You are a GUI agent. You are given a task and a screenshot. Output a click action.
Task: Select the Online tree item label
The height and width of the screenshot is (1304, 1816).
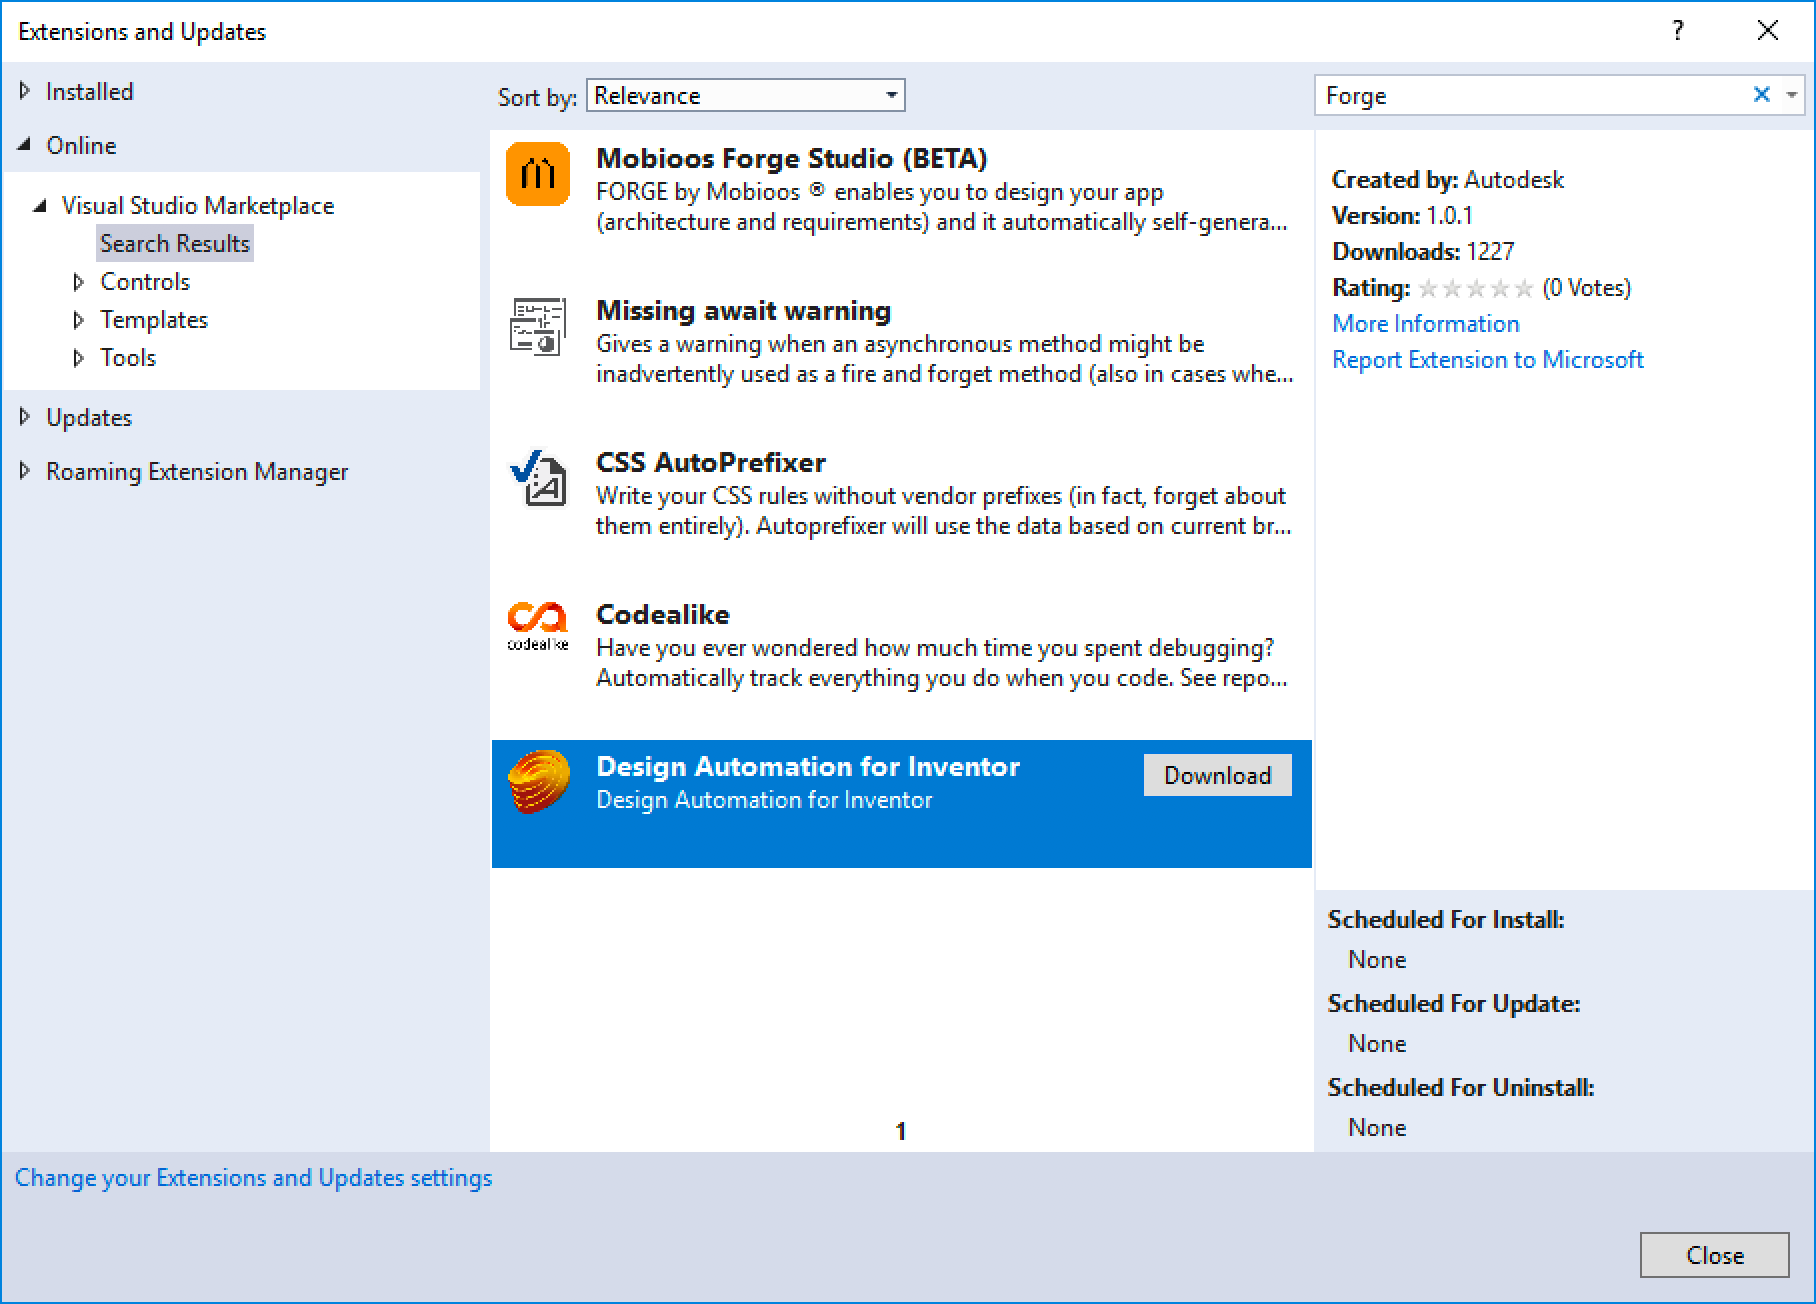(81, 145)
